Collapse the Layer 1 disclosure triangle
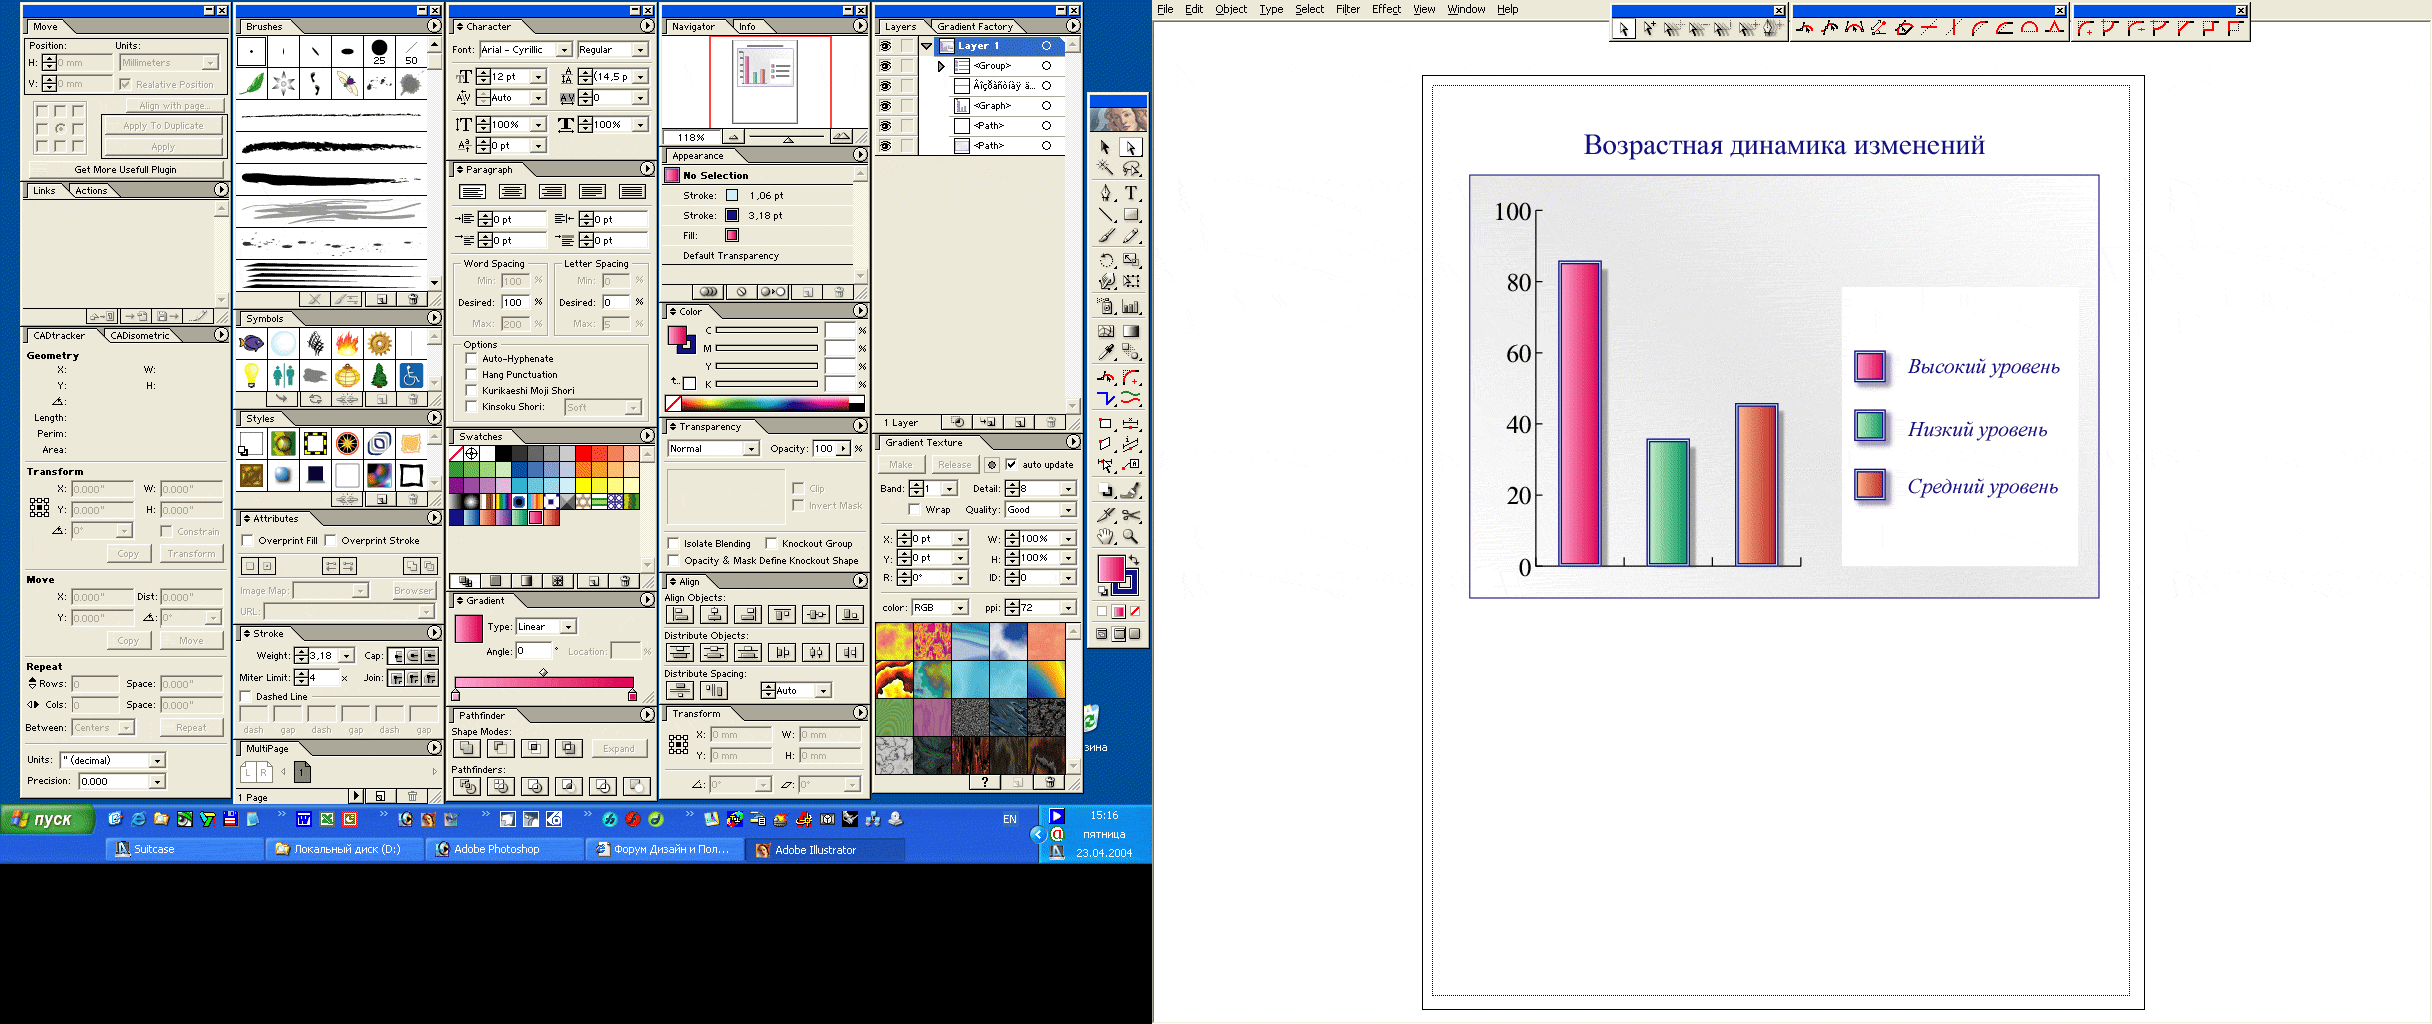 (927, 46)
